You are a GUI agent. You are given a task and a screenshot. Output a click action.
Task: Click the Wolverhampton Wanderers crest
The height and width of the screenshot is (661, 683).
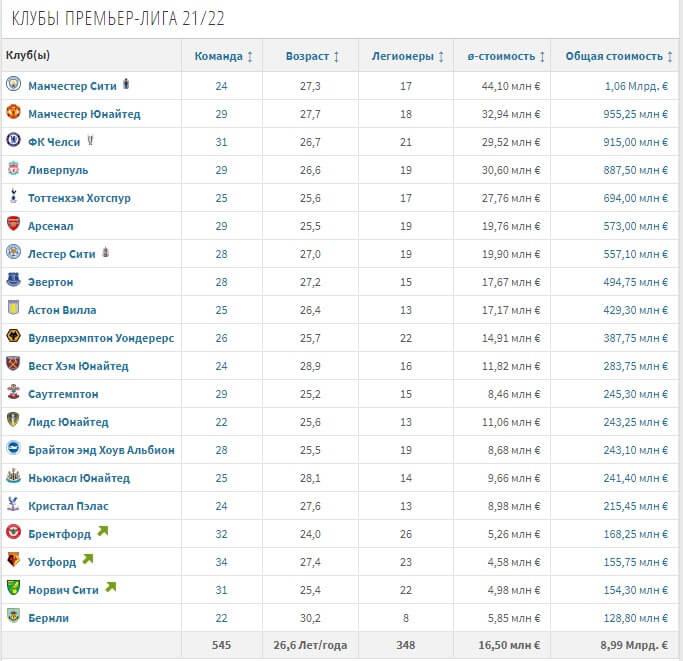14,336
